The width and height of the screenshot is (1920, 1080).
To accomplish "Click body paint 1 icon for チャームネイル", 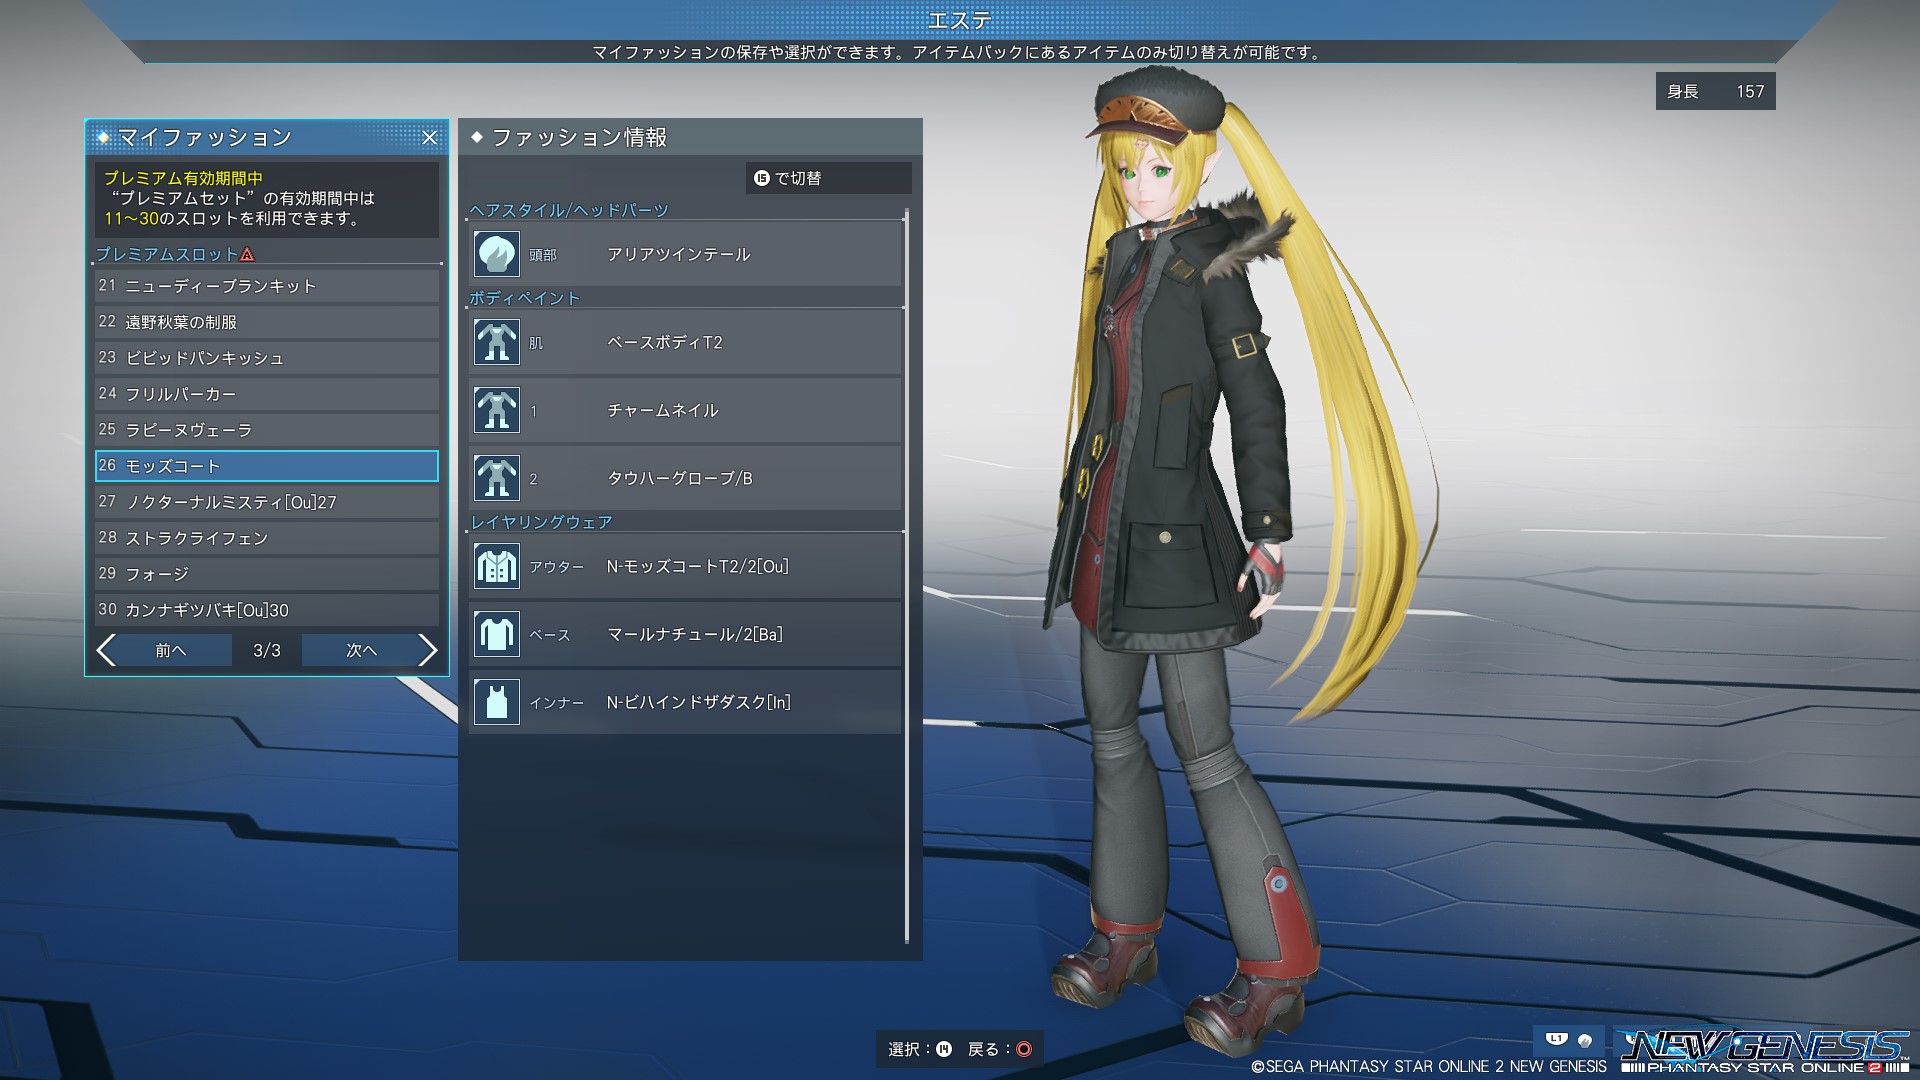I will [496, 410].
